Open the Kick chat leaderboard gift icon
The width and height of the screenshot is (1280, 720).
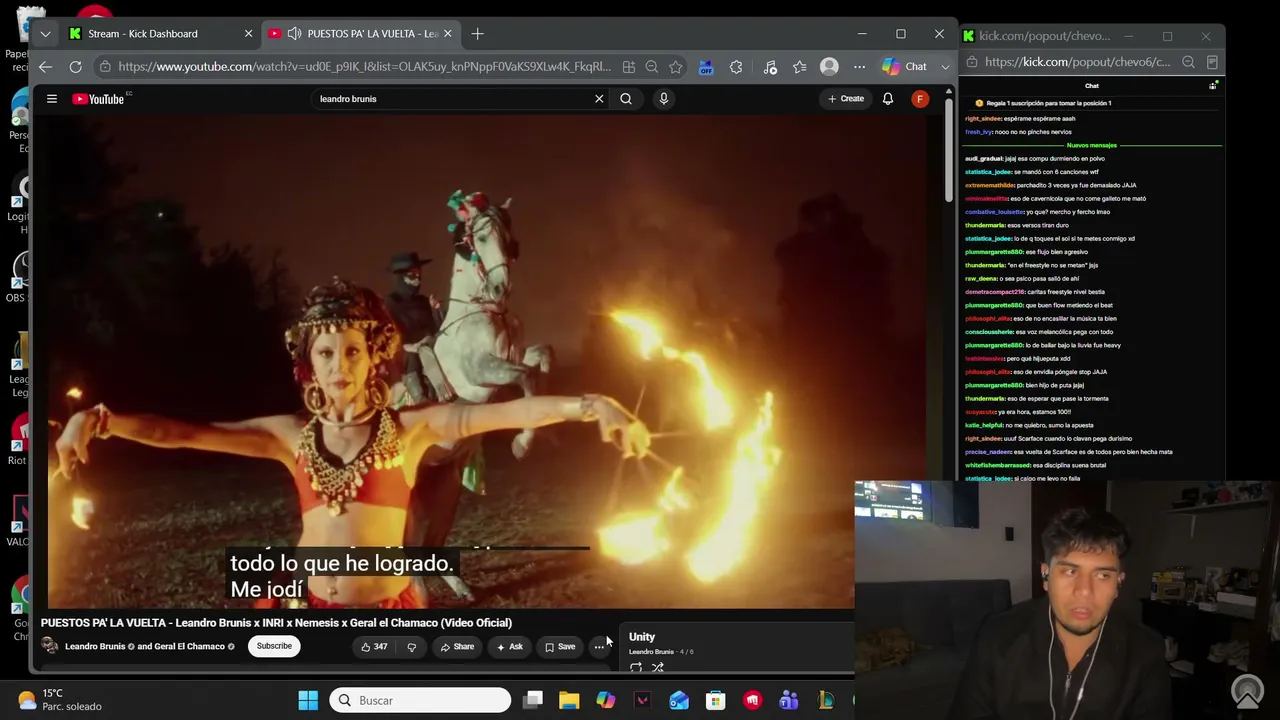(1213, 86)
